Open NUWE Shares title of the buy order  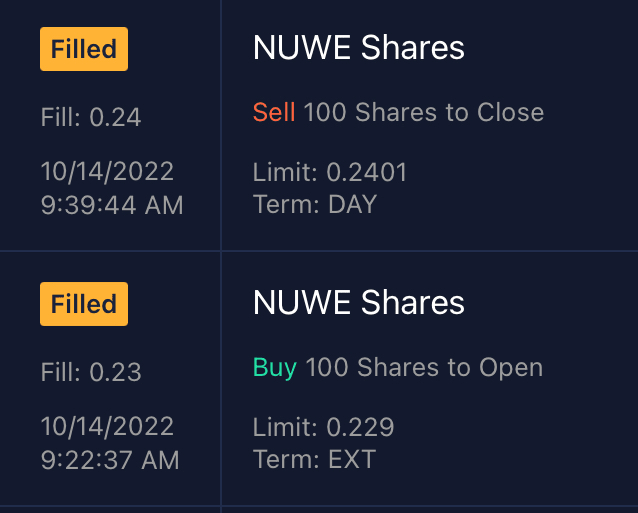[x=359, y=302]
